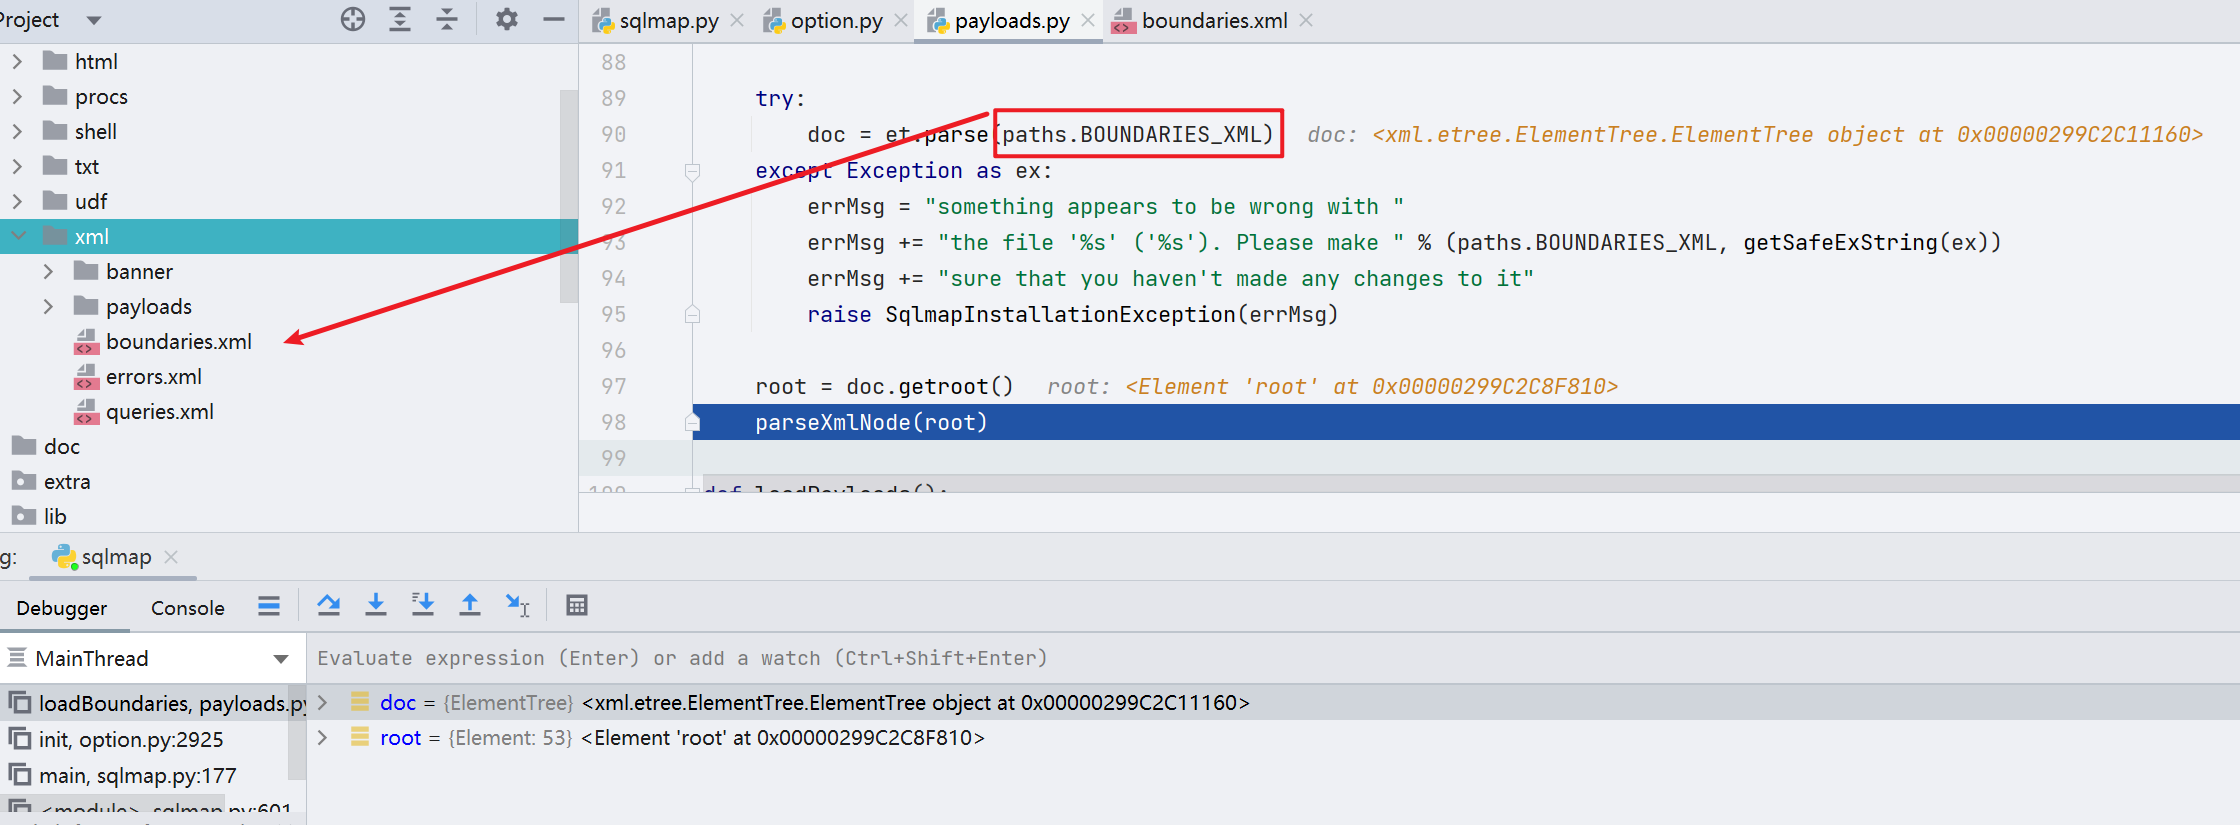
Task: Collapse the xml folder
Action: (19, 236)
